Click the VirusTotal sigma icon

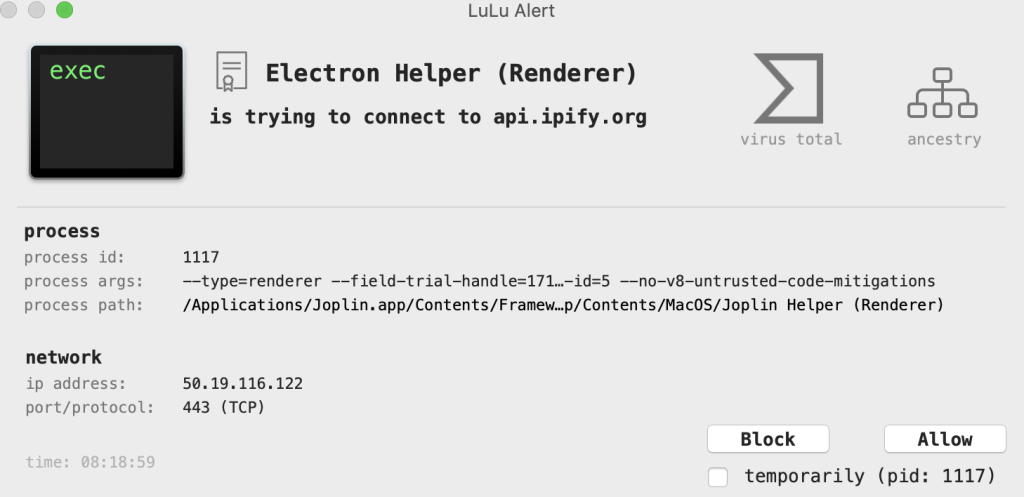(790, 88)
